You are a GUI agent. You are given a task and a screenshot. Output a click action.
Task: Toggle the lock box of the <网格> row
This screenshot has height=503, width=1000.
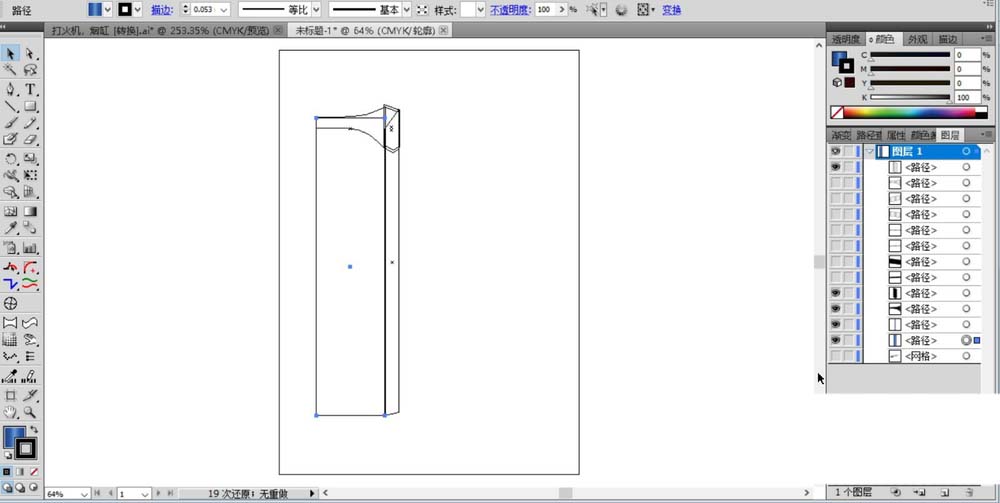click(x=848, y=356)
